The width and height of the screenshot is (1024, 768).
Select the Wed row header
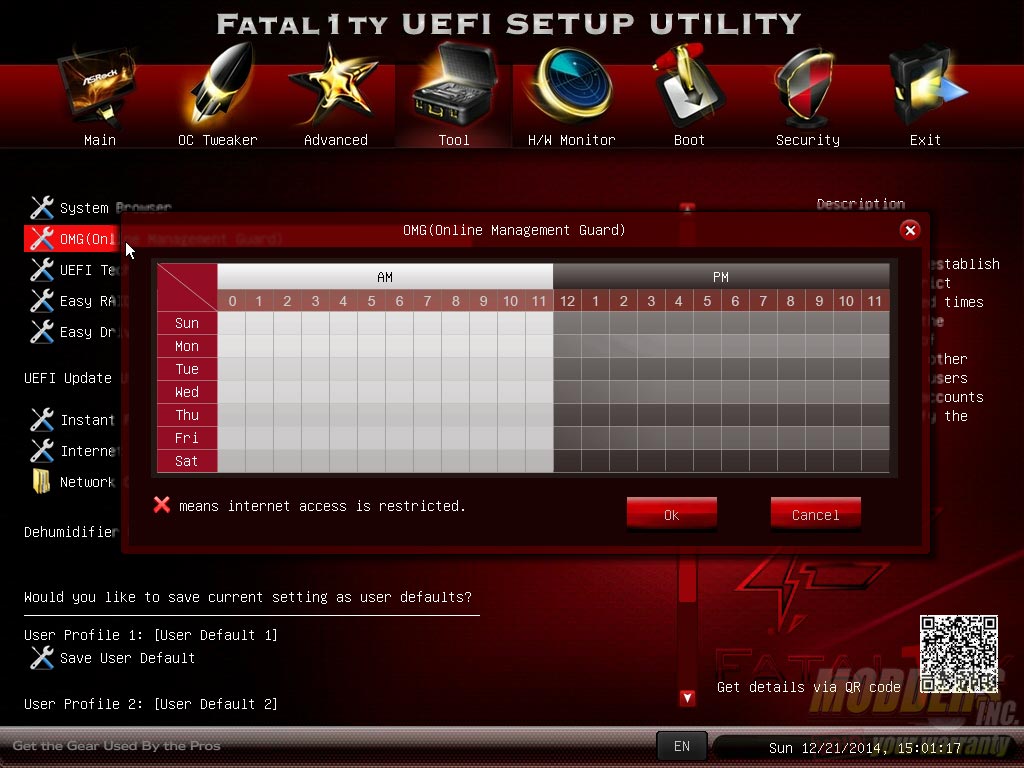[x=187, y=392]
